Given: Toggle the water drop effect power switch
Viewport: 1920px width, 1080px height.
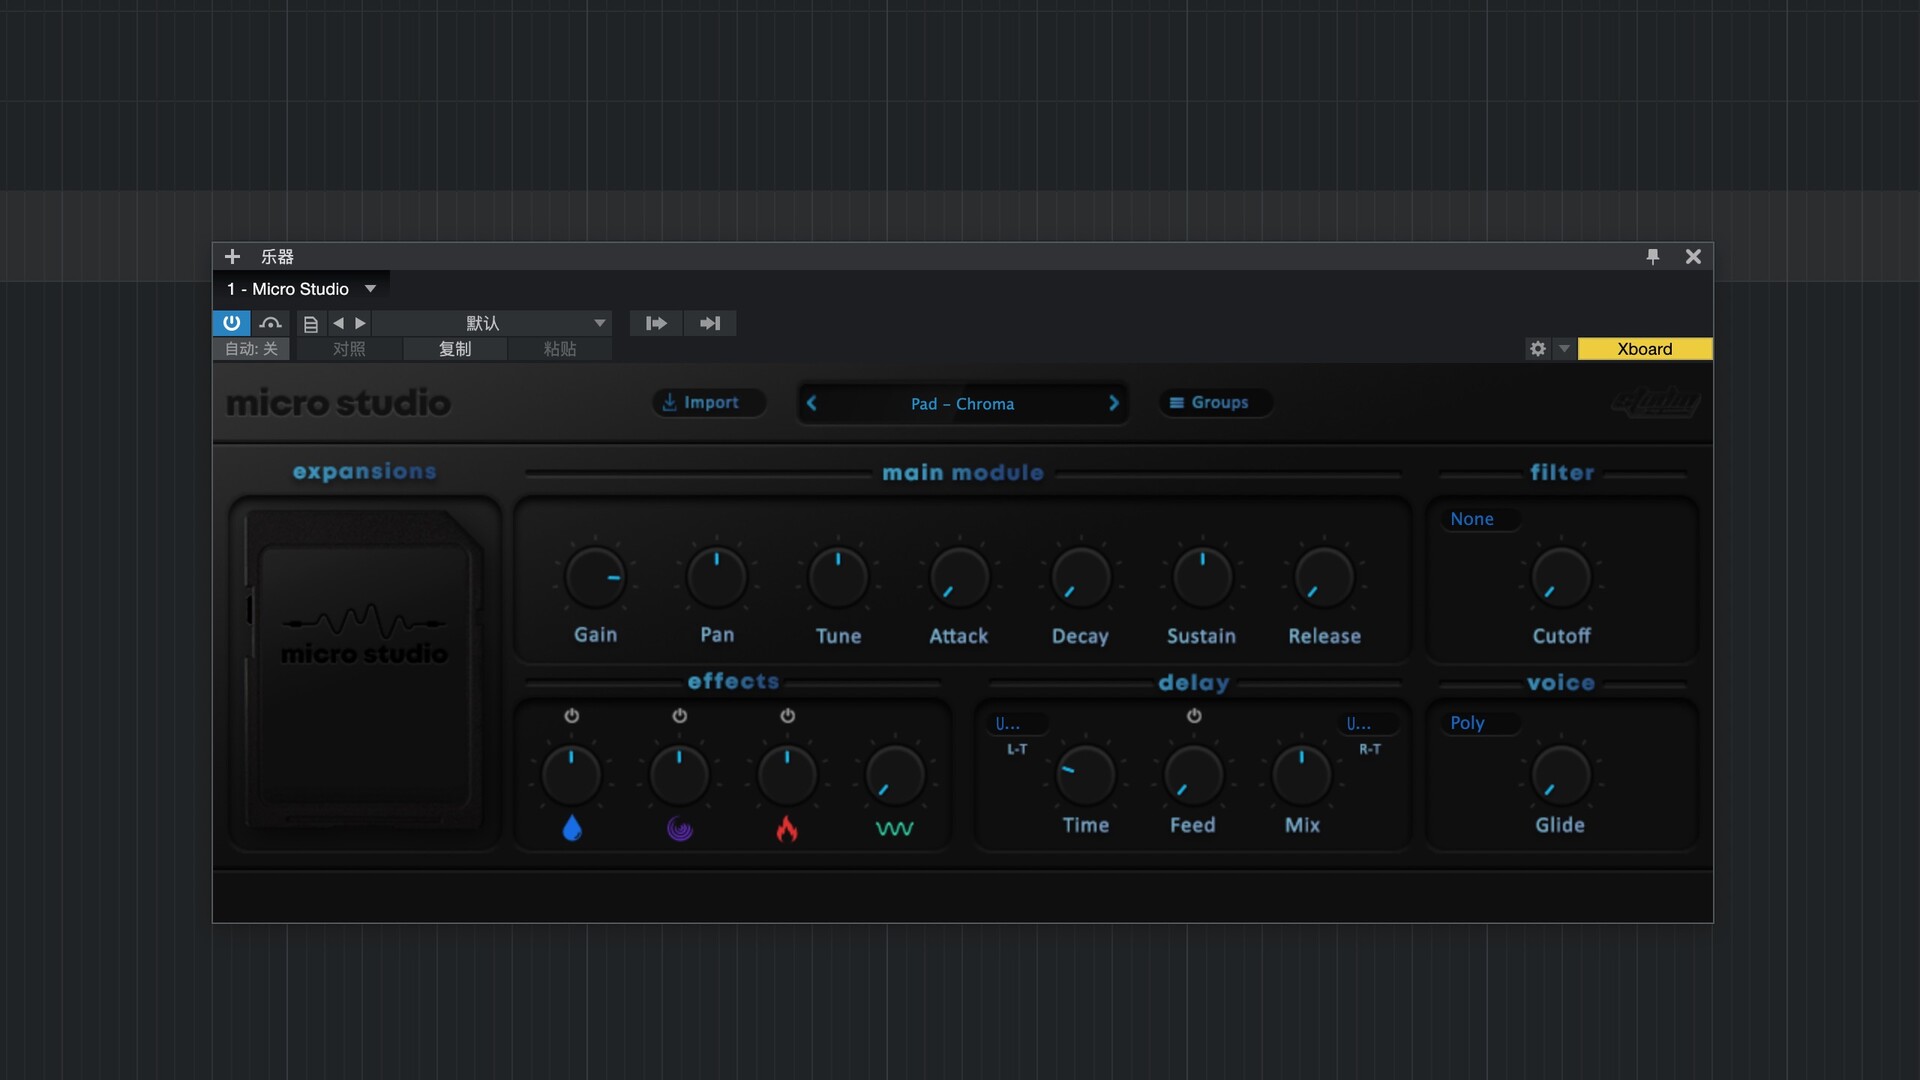Looking at the screenshot, I should pyautogui.click(x=571, y=716).
